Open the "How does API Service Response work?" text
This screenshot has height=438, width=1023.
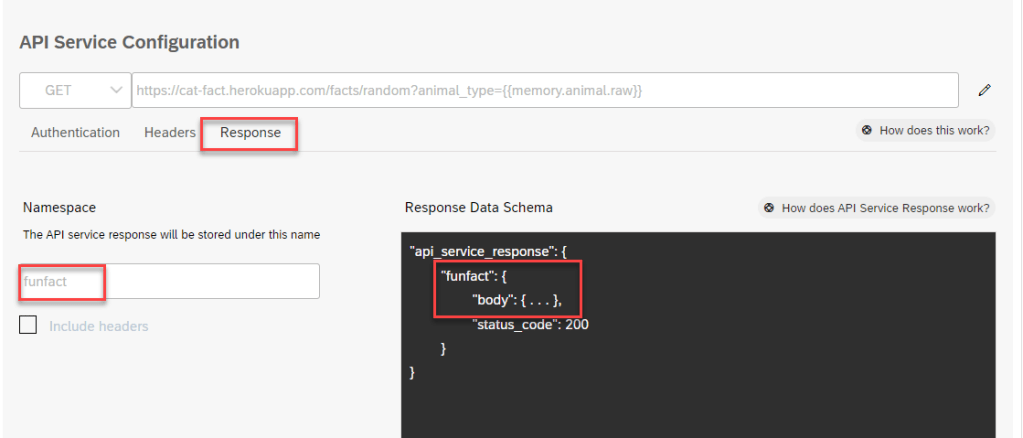click(x=885, y=208)
